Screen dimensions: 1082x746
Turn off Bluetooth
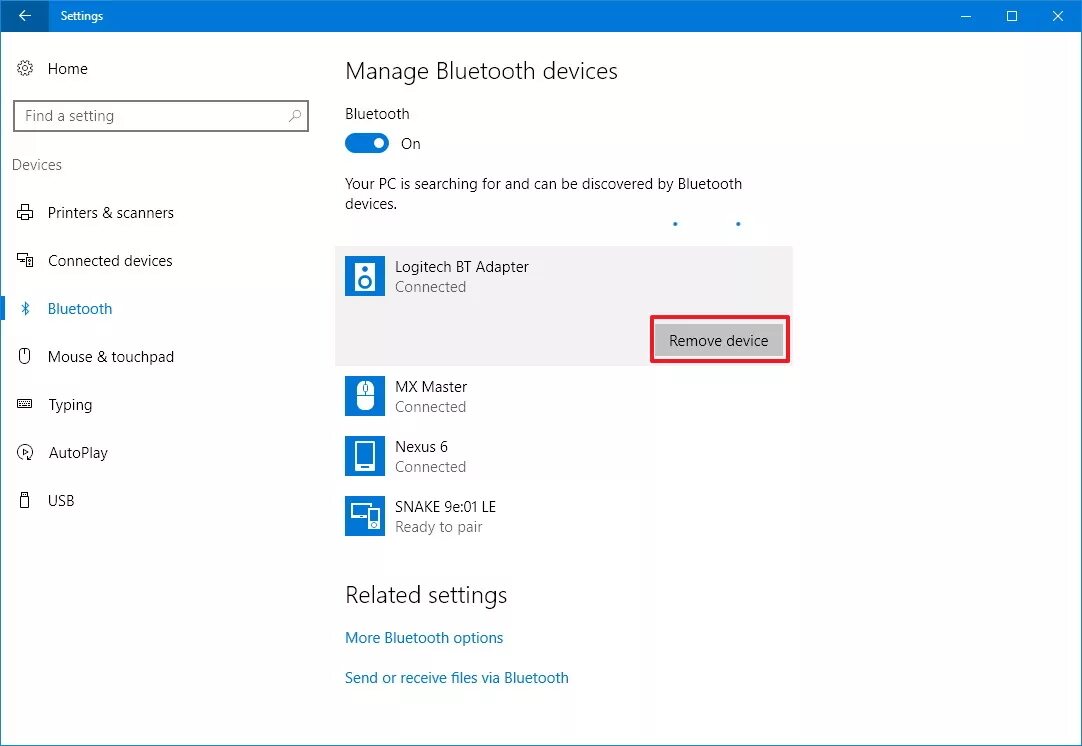[x=366, y=143]
